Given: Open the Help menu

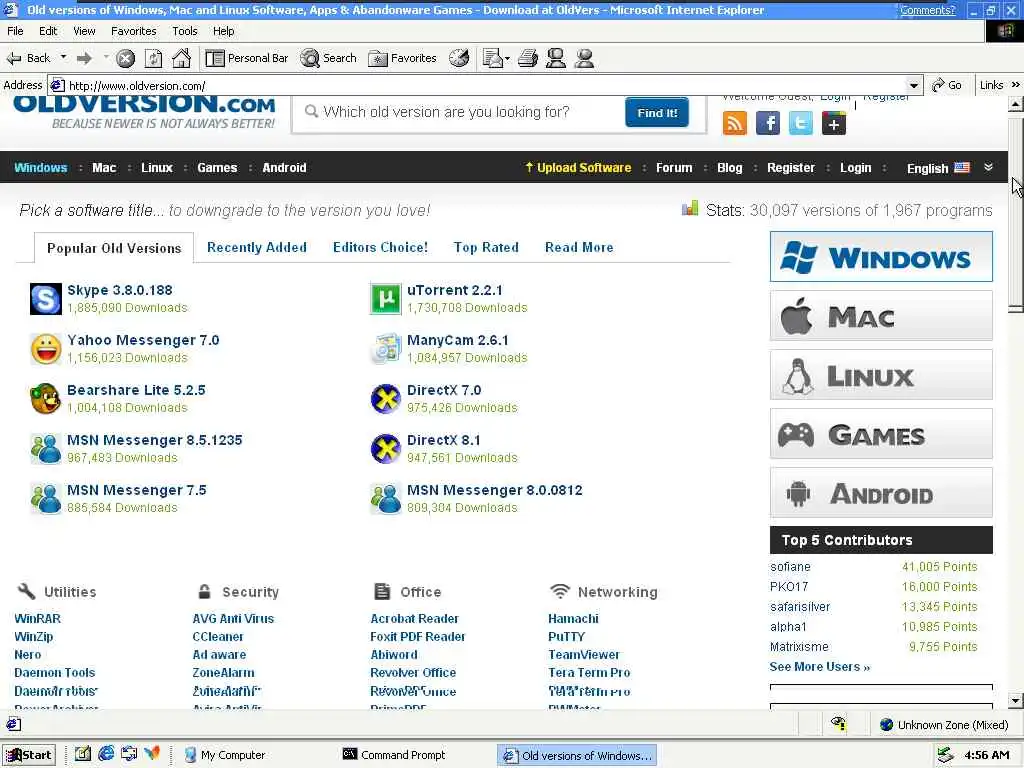Looking at the screenshot, I should pyautogui.click(x=223, y=31).
